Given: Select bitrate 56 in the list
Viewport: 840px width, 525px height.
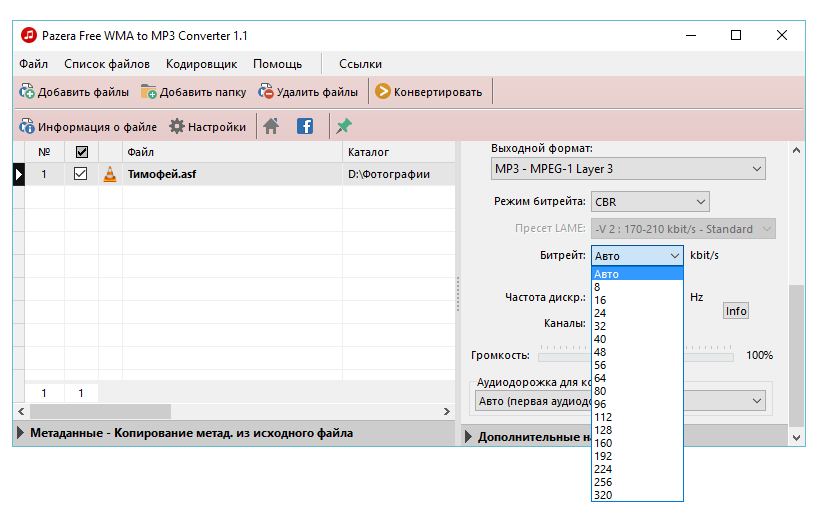Looking at the screenshot, I should tap(638, 365).
